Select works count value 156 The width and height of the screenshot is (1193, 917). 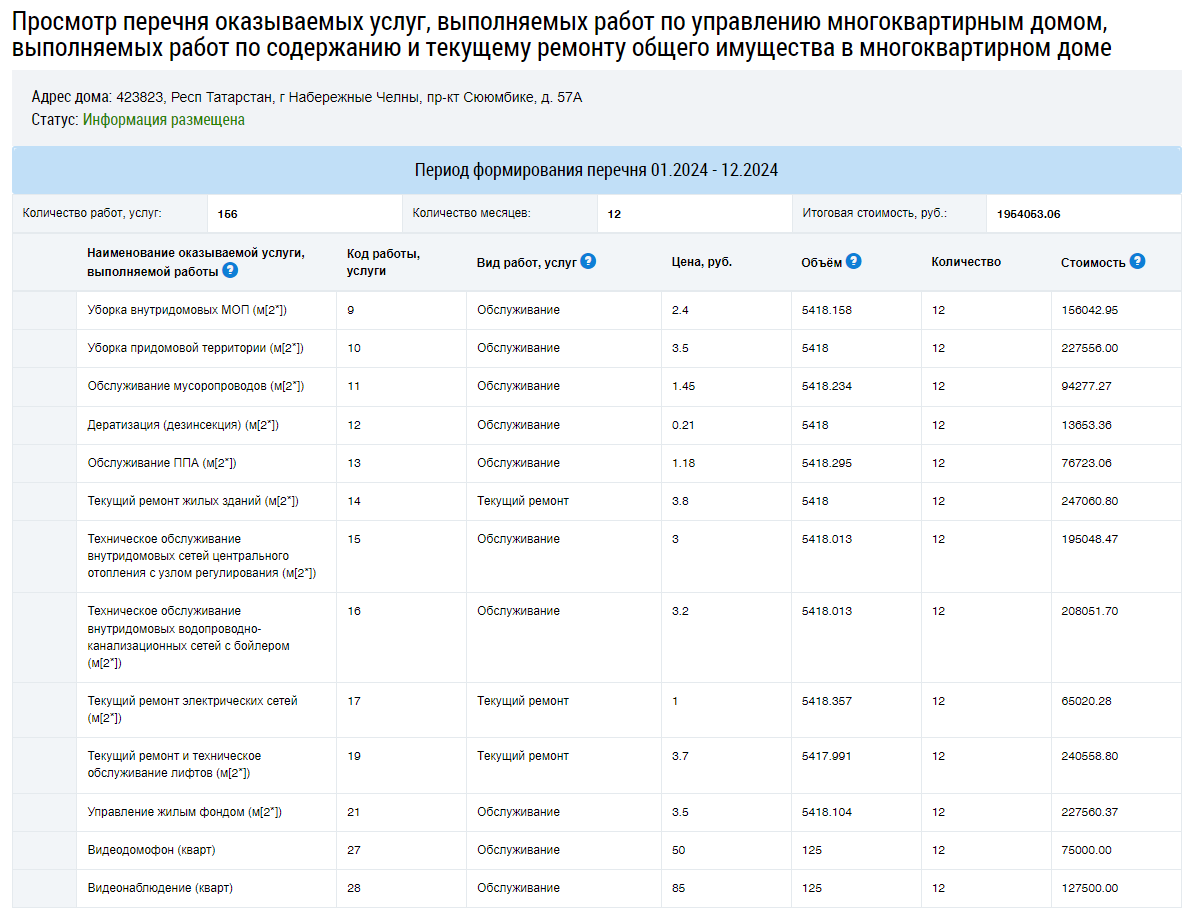point(227,214)
